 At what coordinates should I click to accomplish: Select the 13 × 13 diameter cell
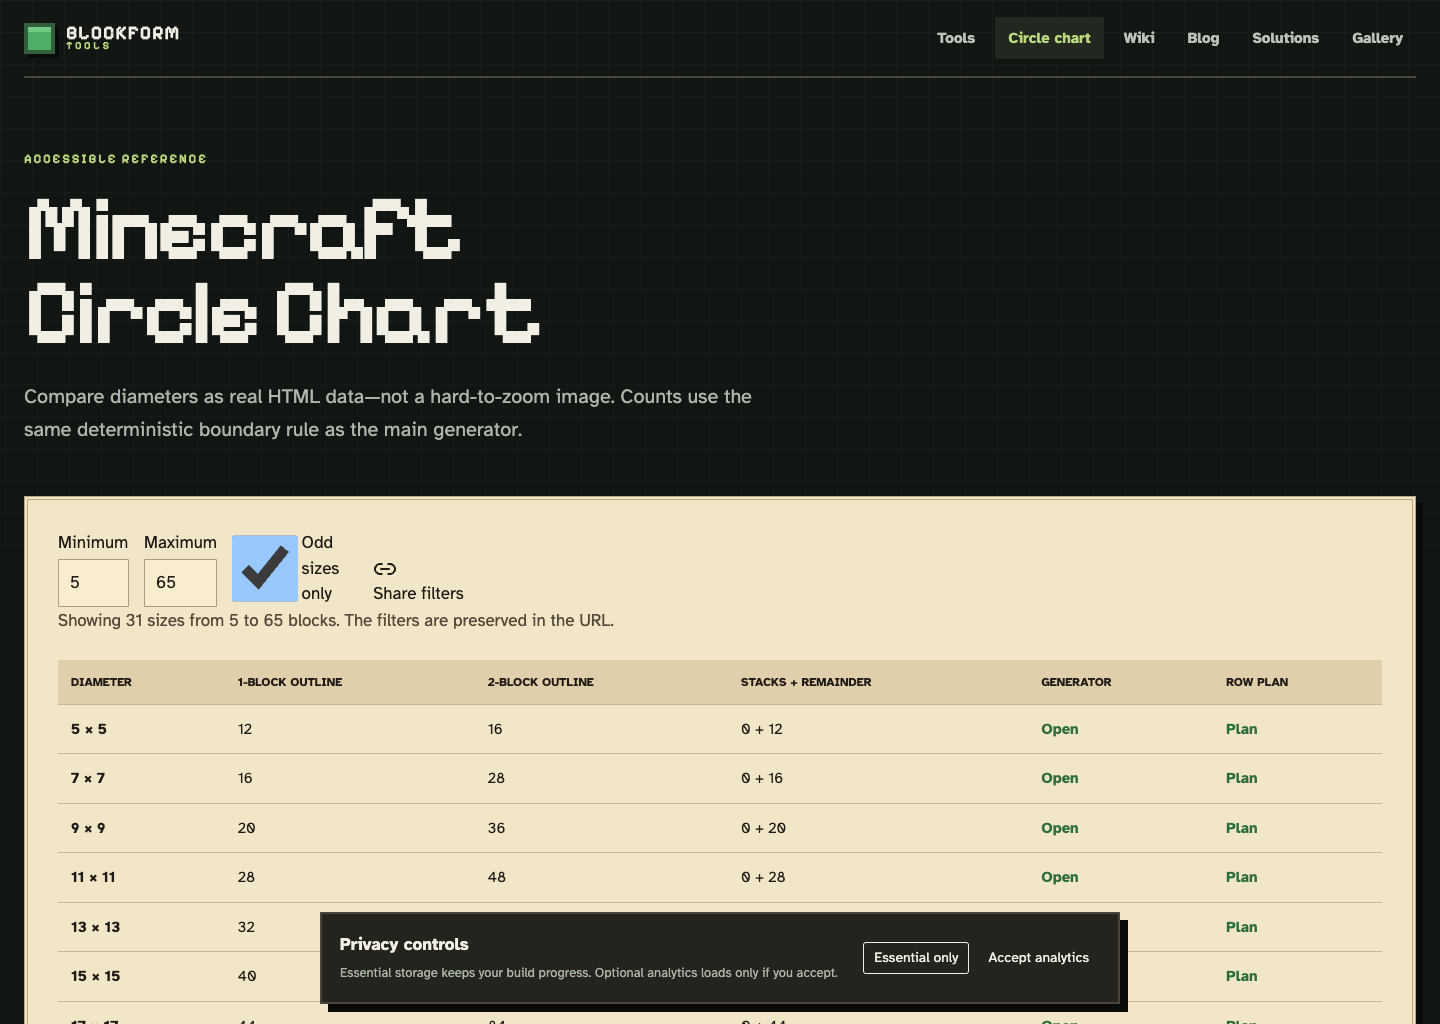tap(95, 927)
